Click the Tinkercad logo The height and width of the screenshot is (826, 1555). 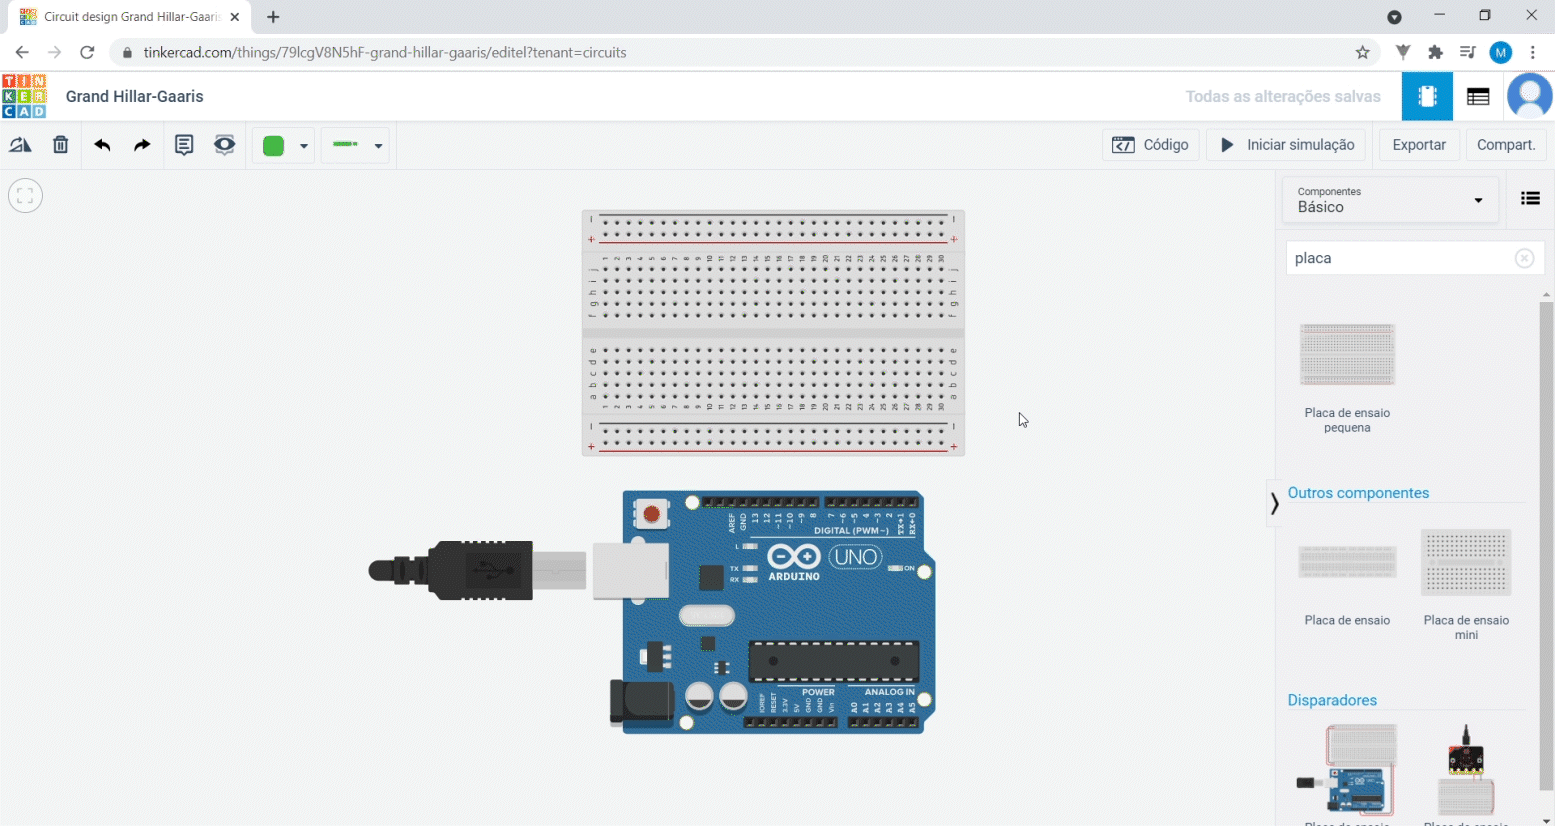24,96
